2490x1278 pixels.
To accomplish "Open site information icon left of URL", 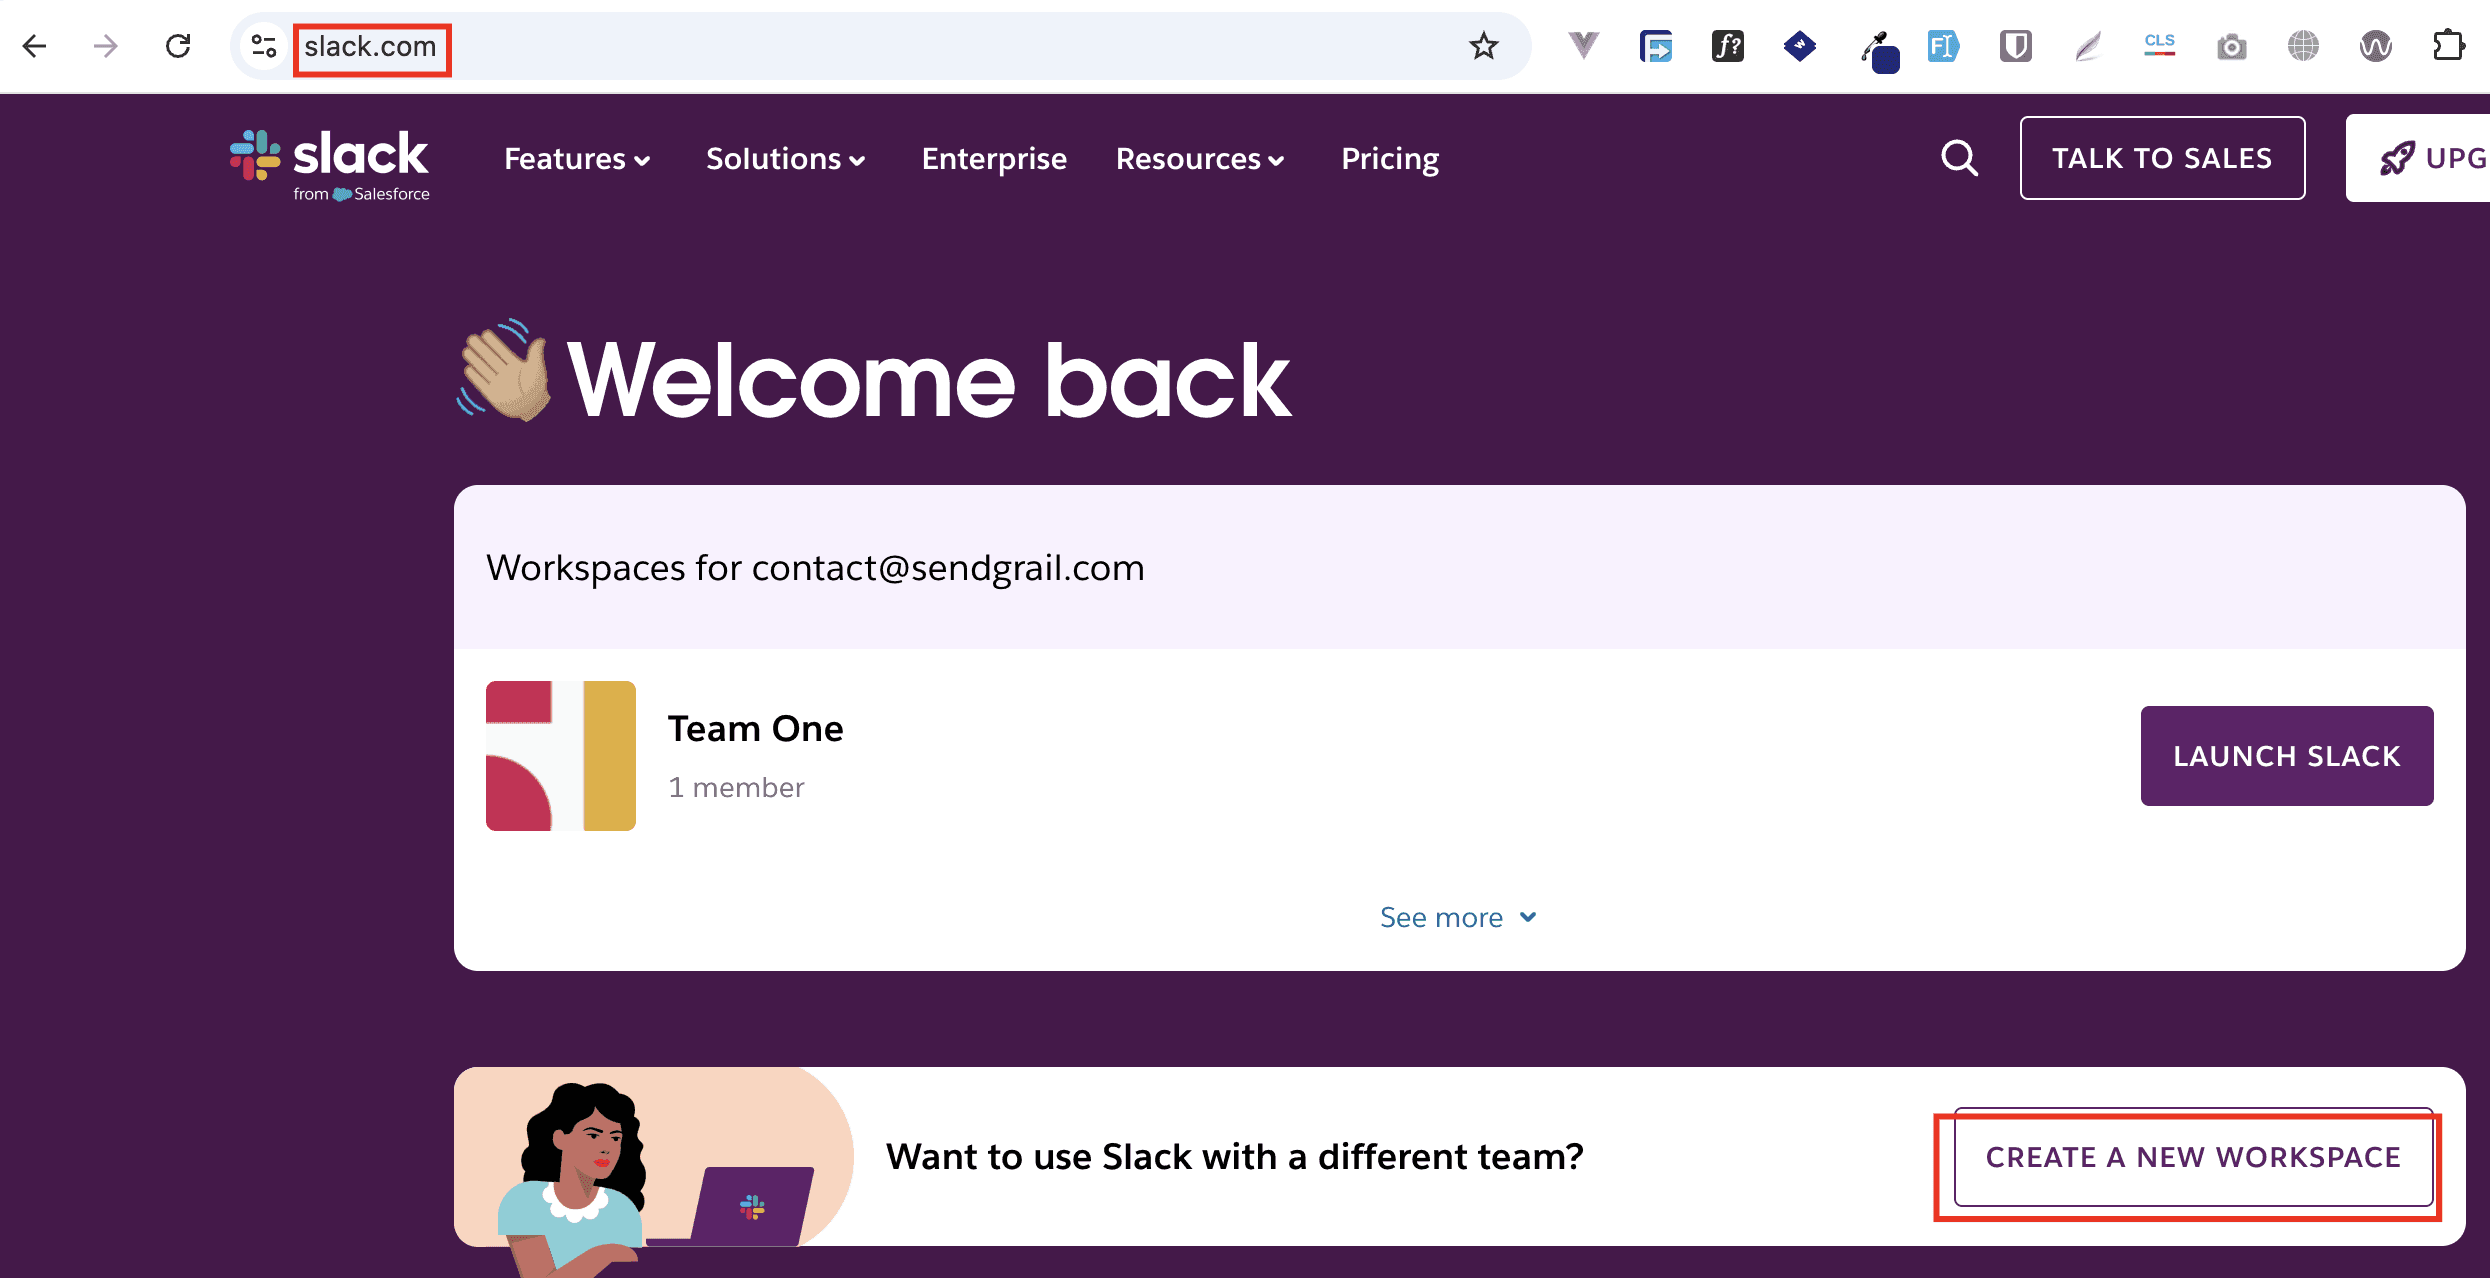I will 264,46.
